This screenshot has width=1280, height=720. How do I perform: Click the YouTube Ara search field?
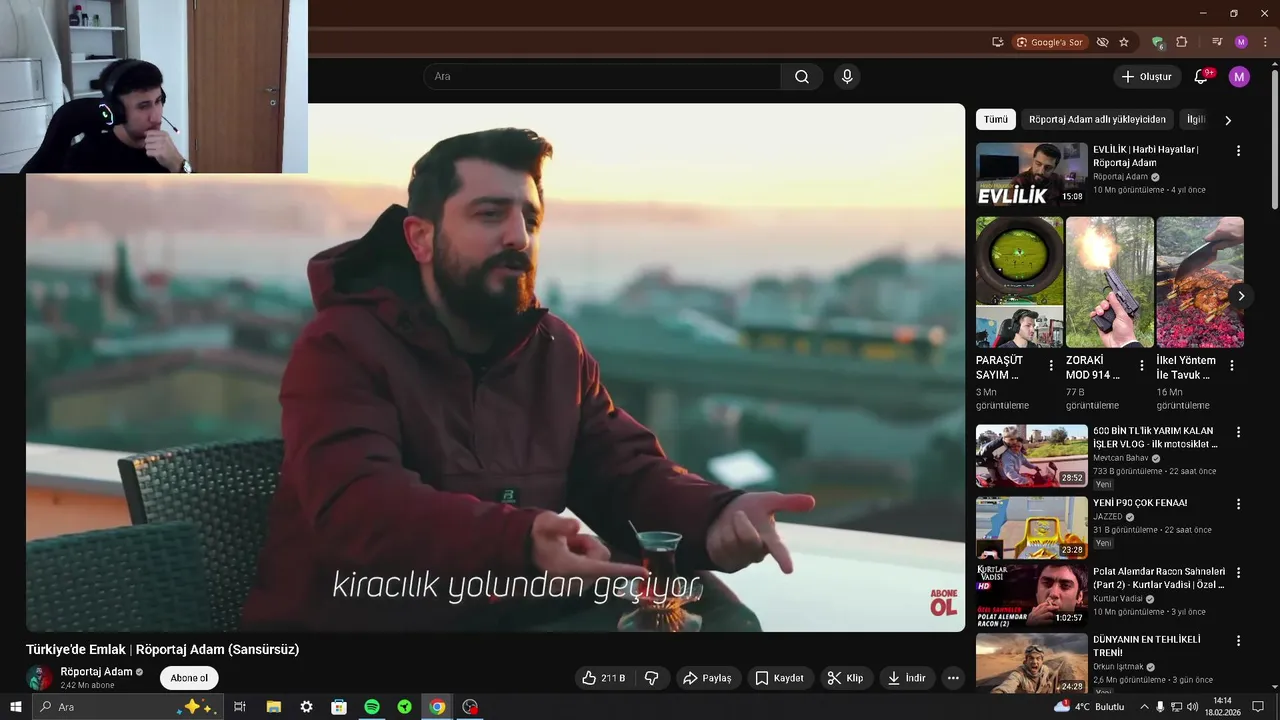tap(603, 77)
